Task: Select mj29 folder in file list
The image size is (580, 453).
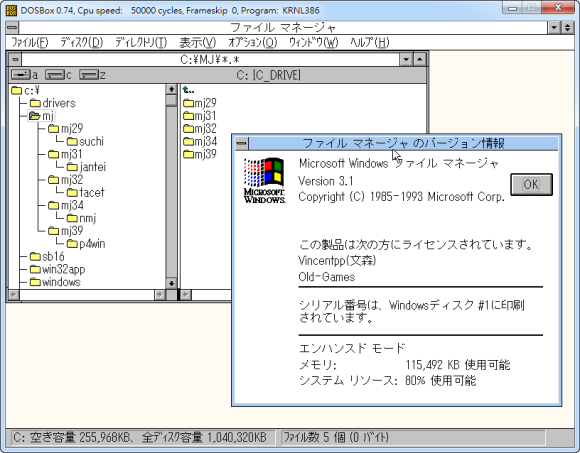Action: 200,103
